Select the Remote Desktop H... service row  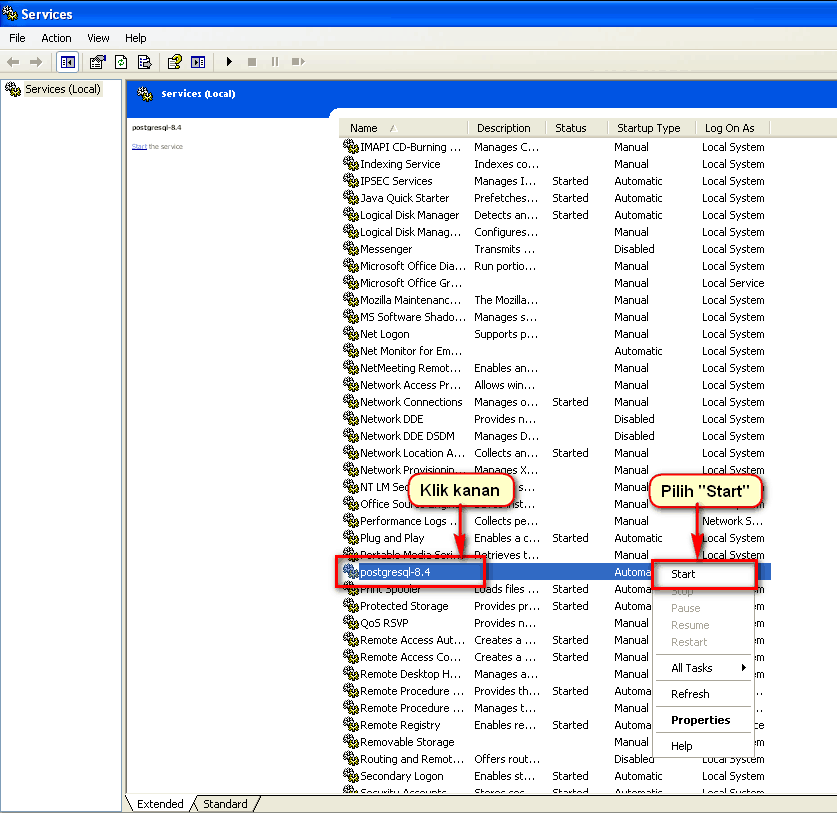coord(555,674)
